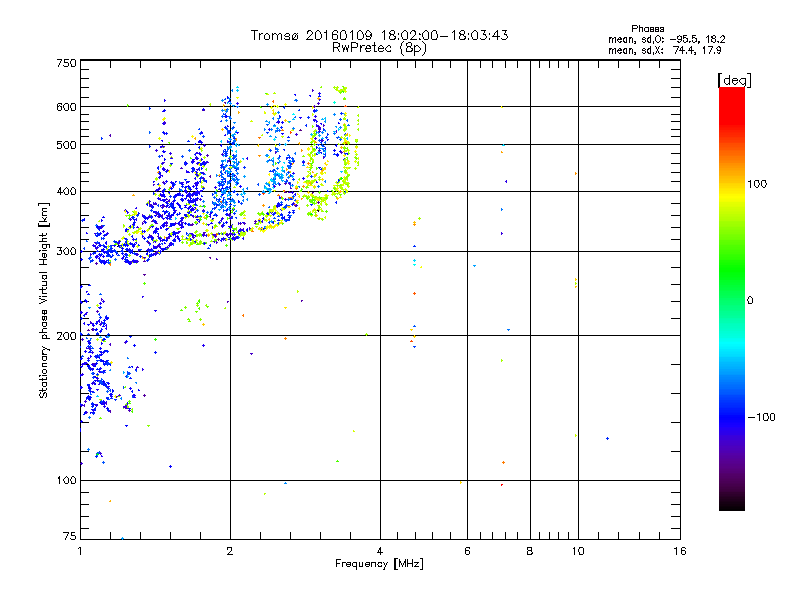Click the '100' color bar tick label

point(757,184)
